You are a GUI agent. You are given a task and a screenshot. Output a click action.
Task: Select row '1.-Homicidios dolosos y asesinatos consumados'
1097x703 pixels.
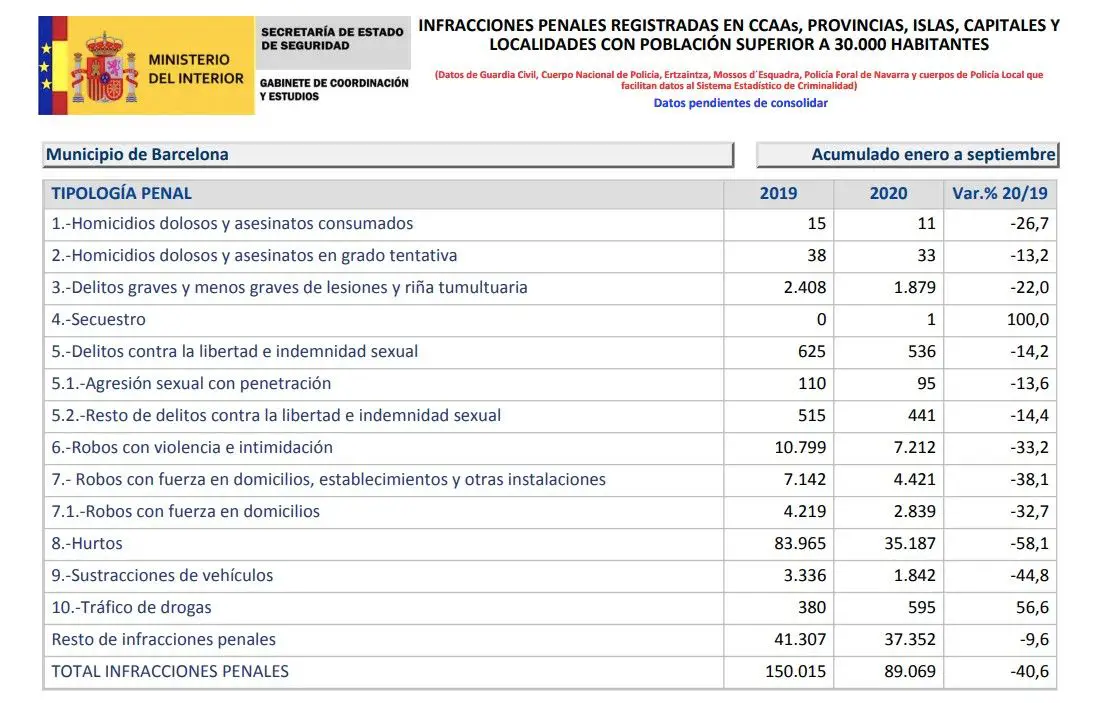pos(550,224)
